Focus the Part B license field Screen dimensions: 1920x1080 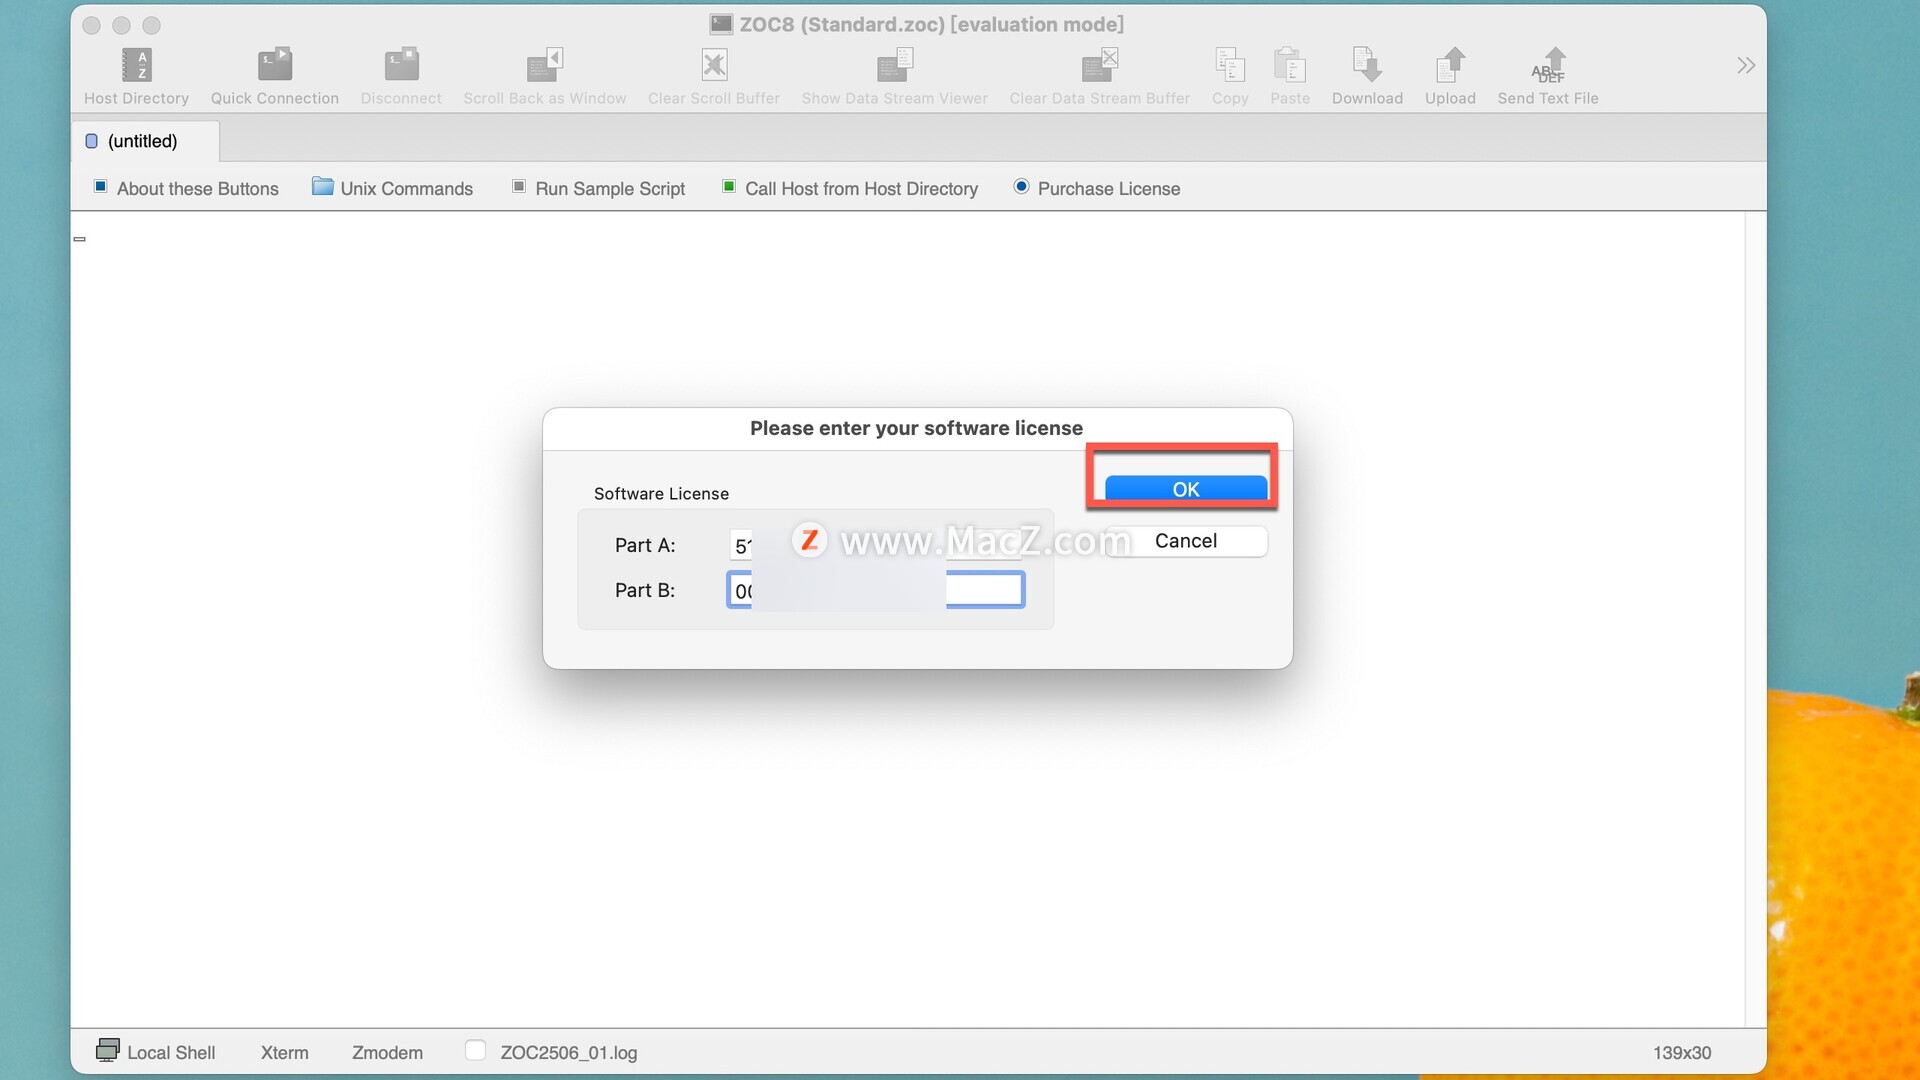876,590
